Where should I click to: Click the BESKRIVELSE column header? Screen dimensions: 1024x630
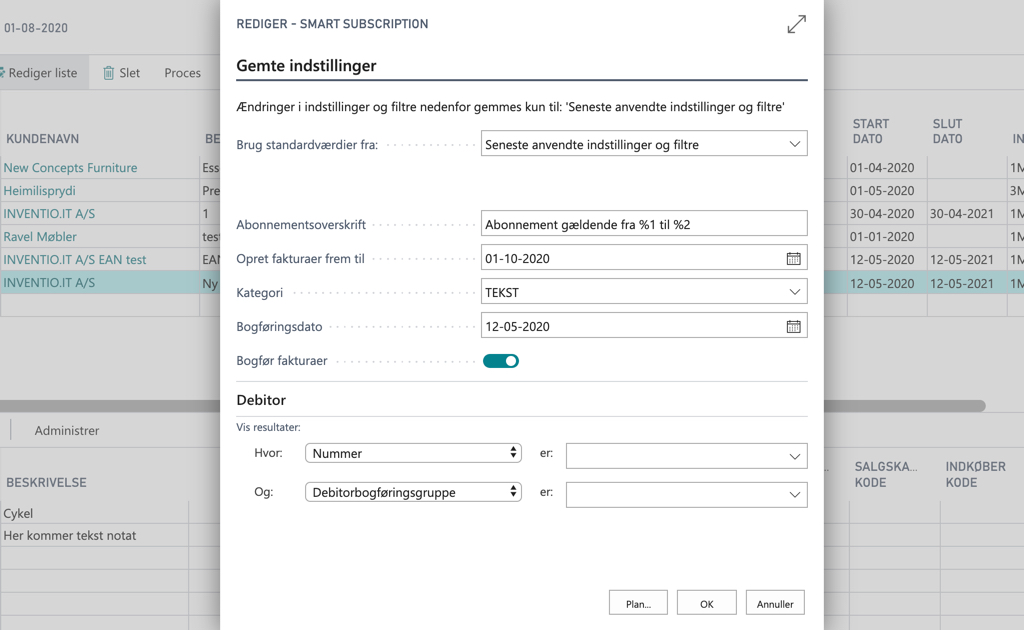[x=46, y=482]
